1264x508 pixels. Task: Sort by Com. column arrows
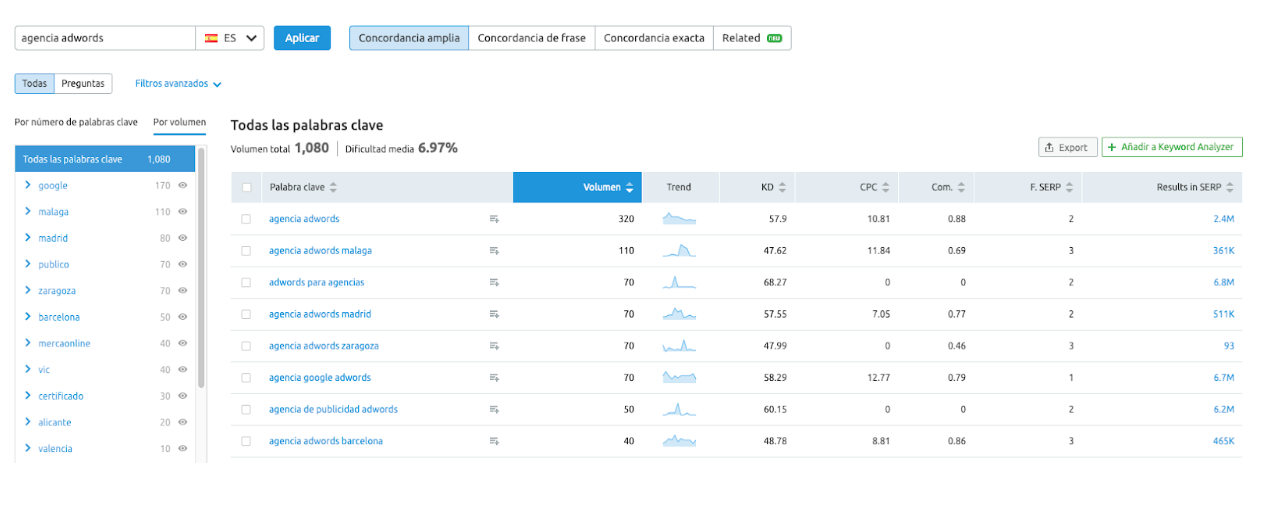pos(961,187)
